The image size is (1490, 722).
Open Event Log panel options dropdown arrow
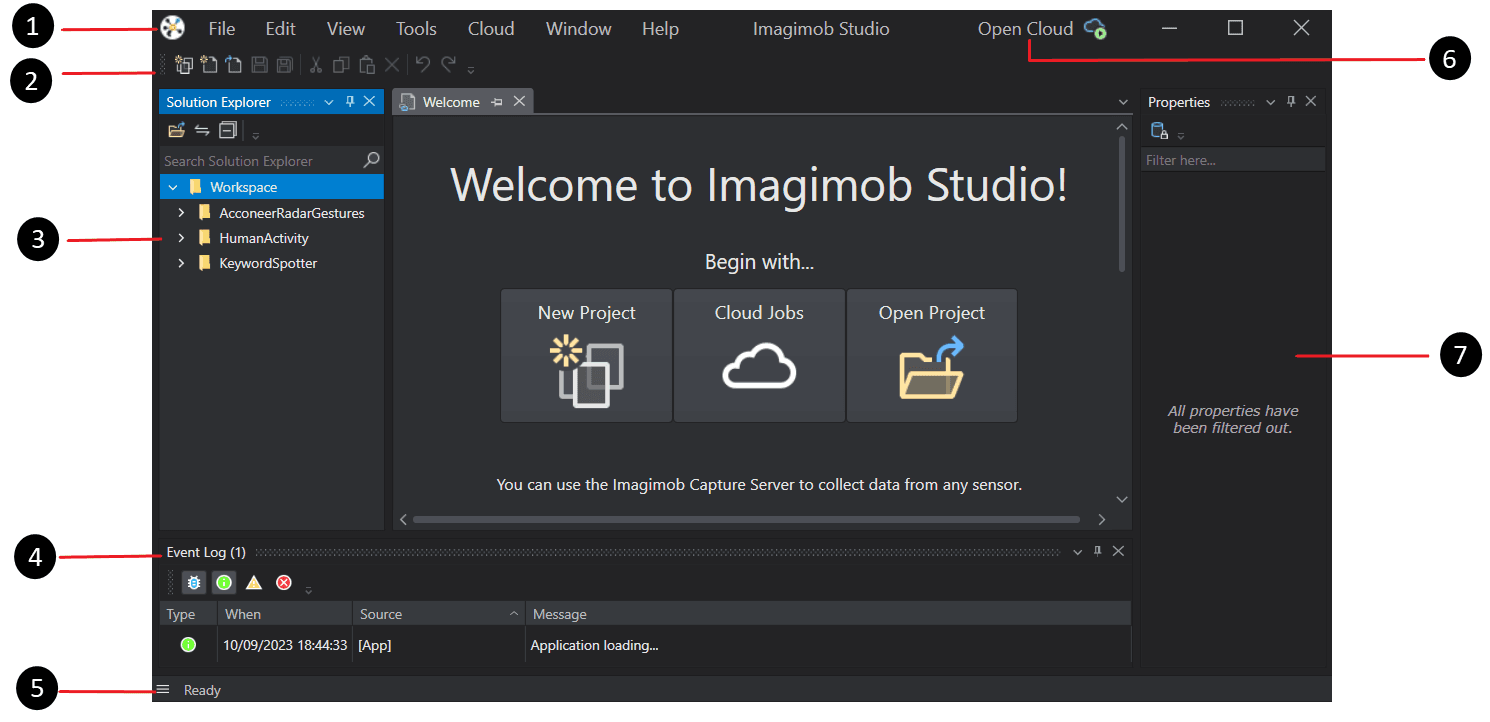(x=1077, y=552)
